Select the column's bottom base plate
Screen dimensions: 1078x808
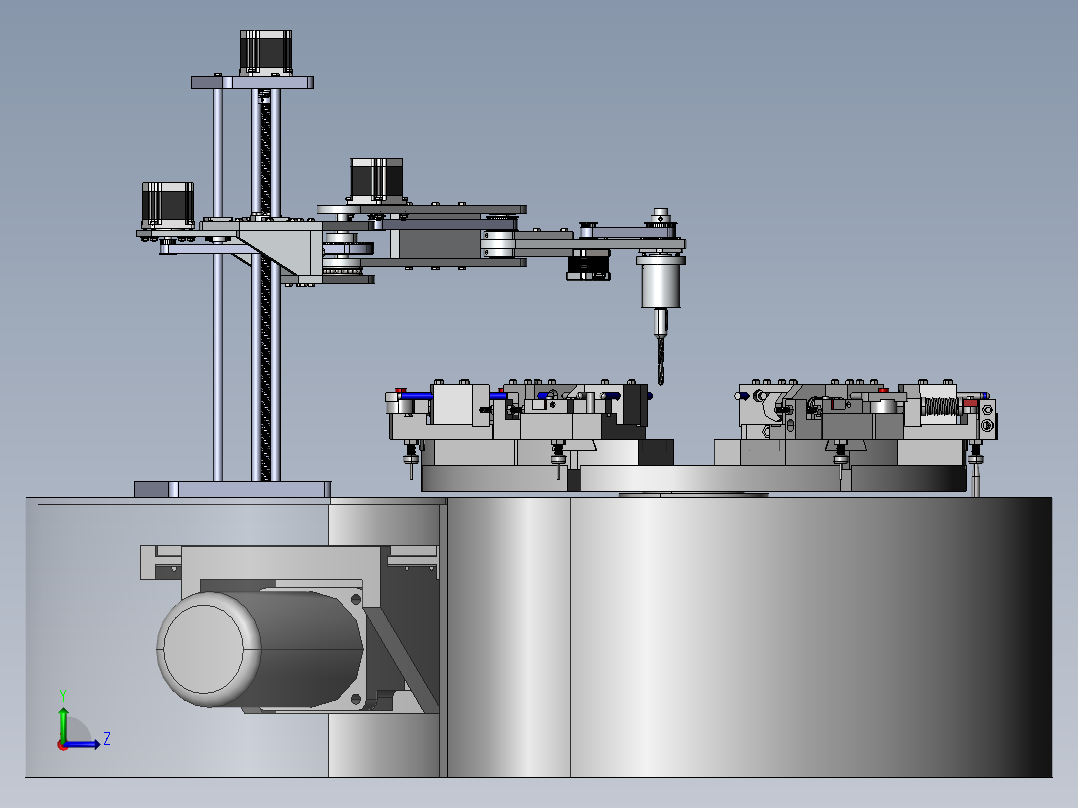coord(232,489)
